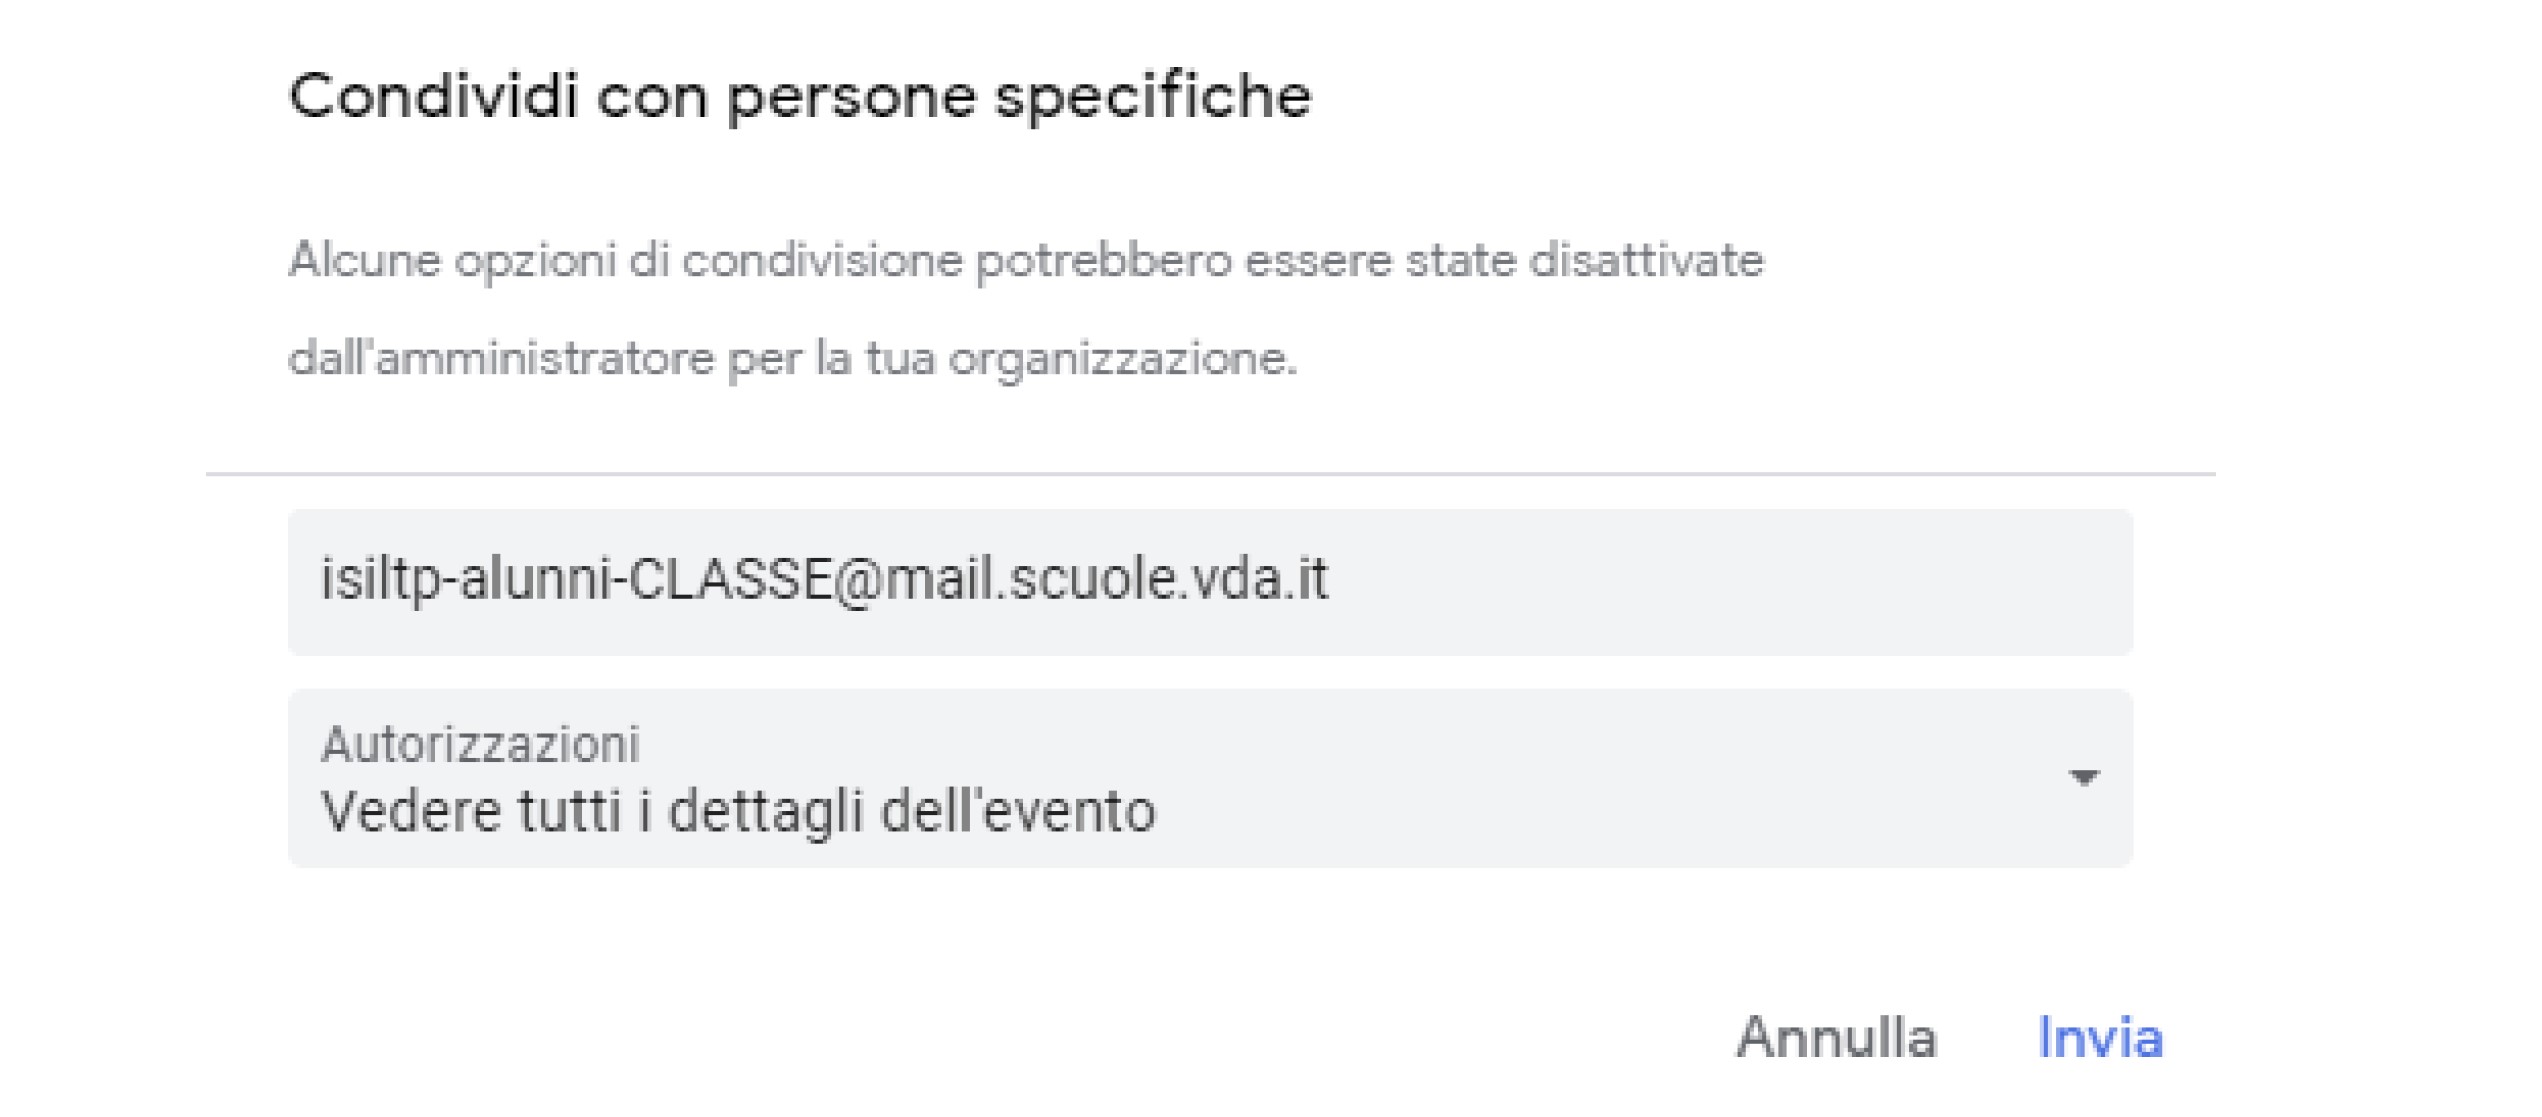Click the 'Condividi con persone specifiche' title

pyautogui.click(x=800, y=97)
